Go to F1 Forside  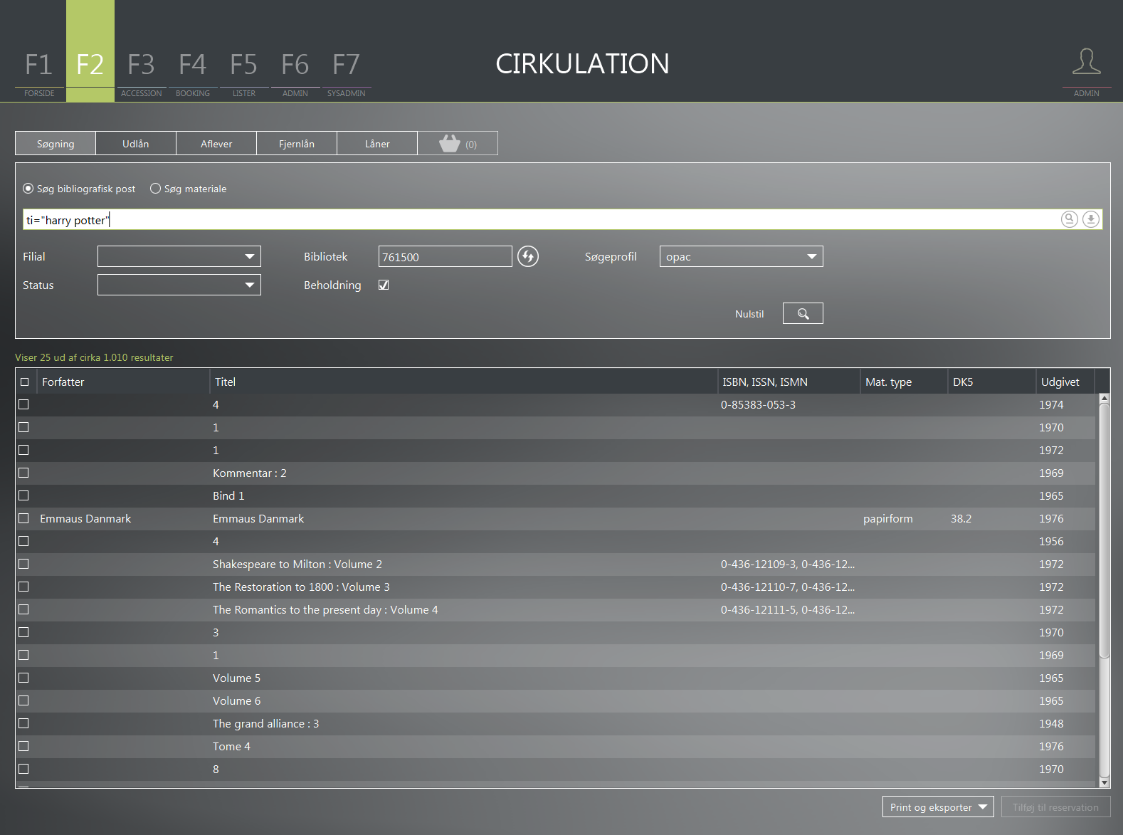pyautogui.click(x=39, y=72)
